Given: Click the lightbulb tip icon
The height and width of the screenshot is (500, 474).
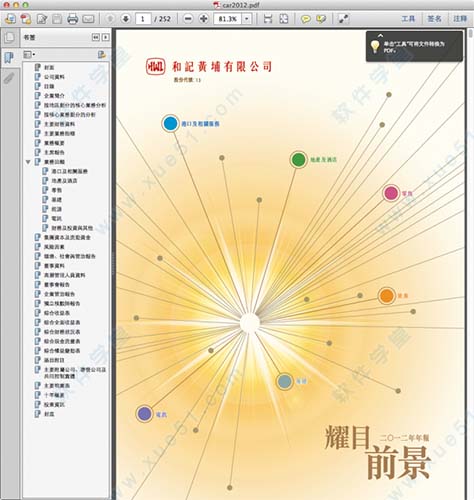Looking at the screenshot, I should [375, 46].
